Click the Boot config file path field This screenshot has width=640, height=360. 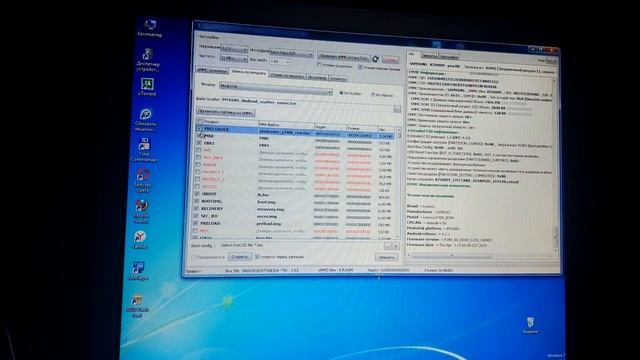tap(302, 246)
